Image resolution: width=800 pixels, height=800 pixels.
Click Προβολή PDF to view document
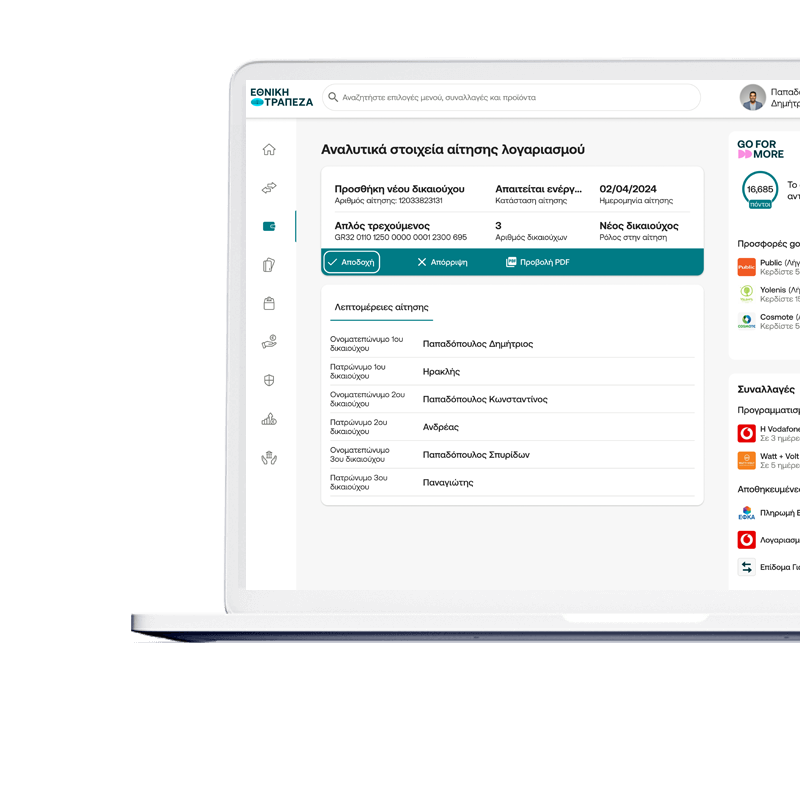tap(538, 262)
